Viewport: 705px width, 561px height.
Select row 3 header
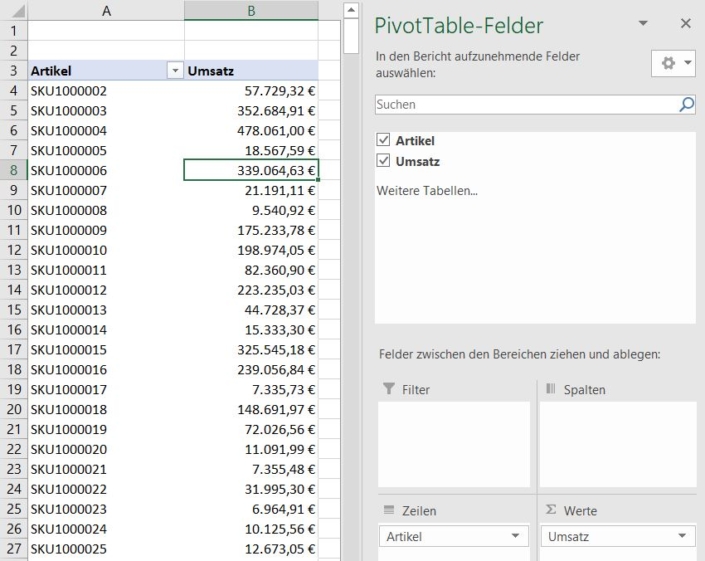[x=13, y=71]
